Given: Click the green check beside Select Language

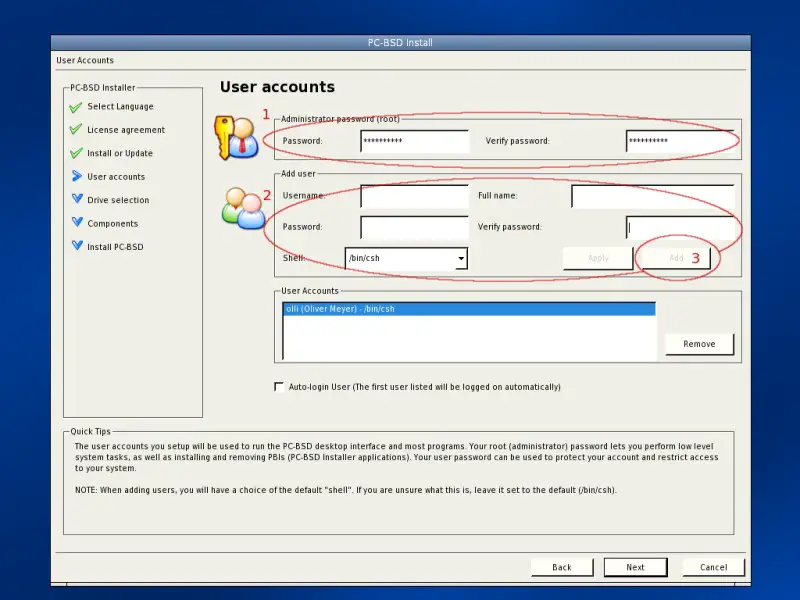Looking at the screenshot, I should click(x=76, y=107).
